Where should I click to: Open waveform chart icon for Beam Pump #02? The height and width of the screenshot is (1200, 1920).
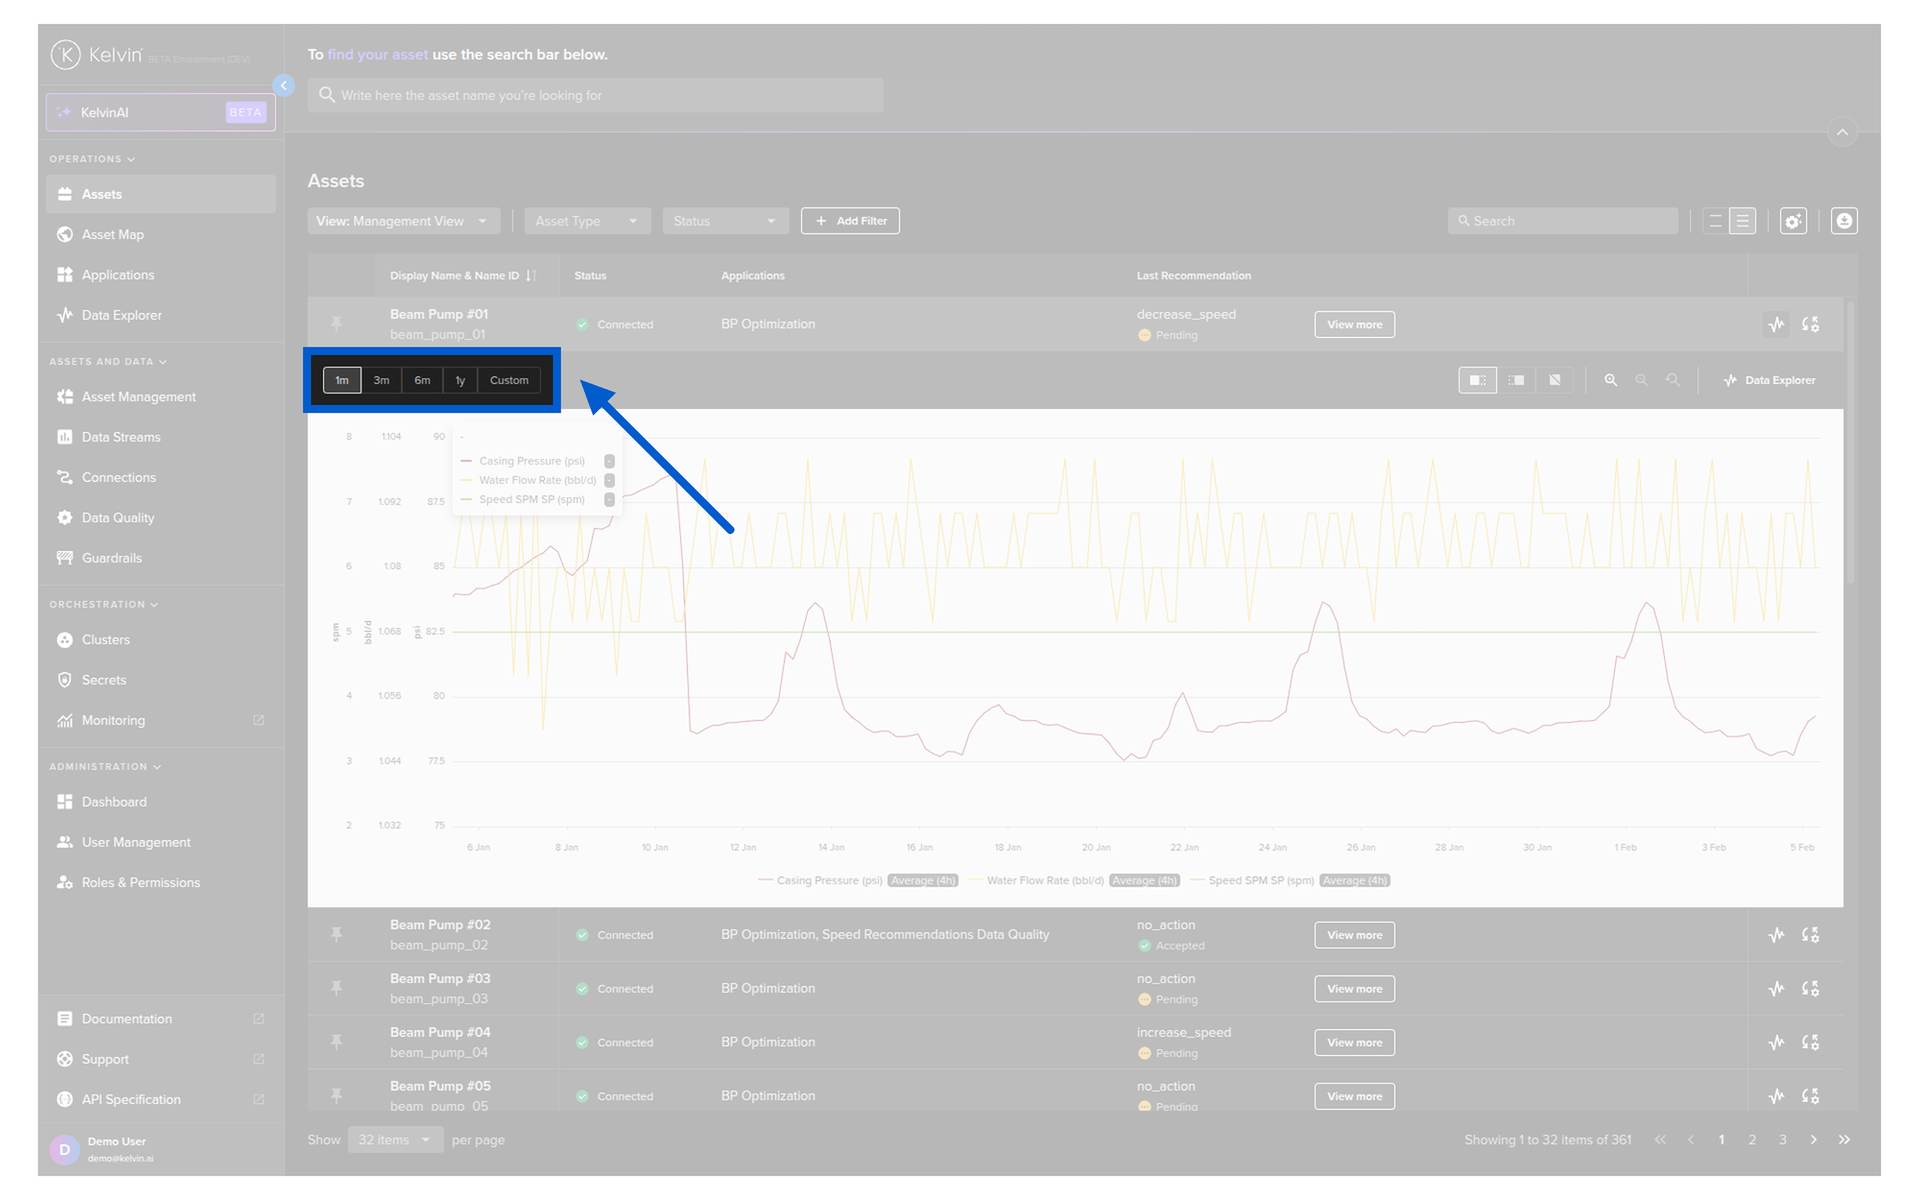(1776, 935)
